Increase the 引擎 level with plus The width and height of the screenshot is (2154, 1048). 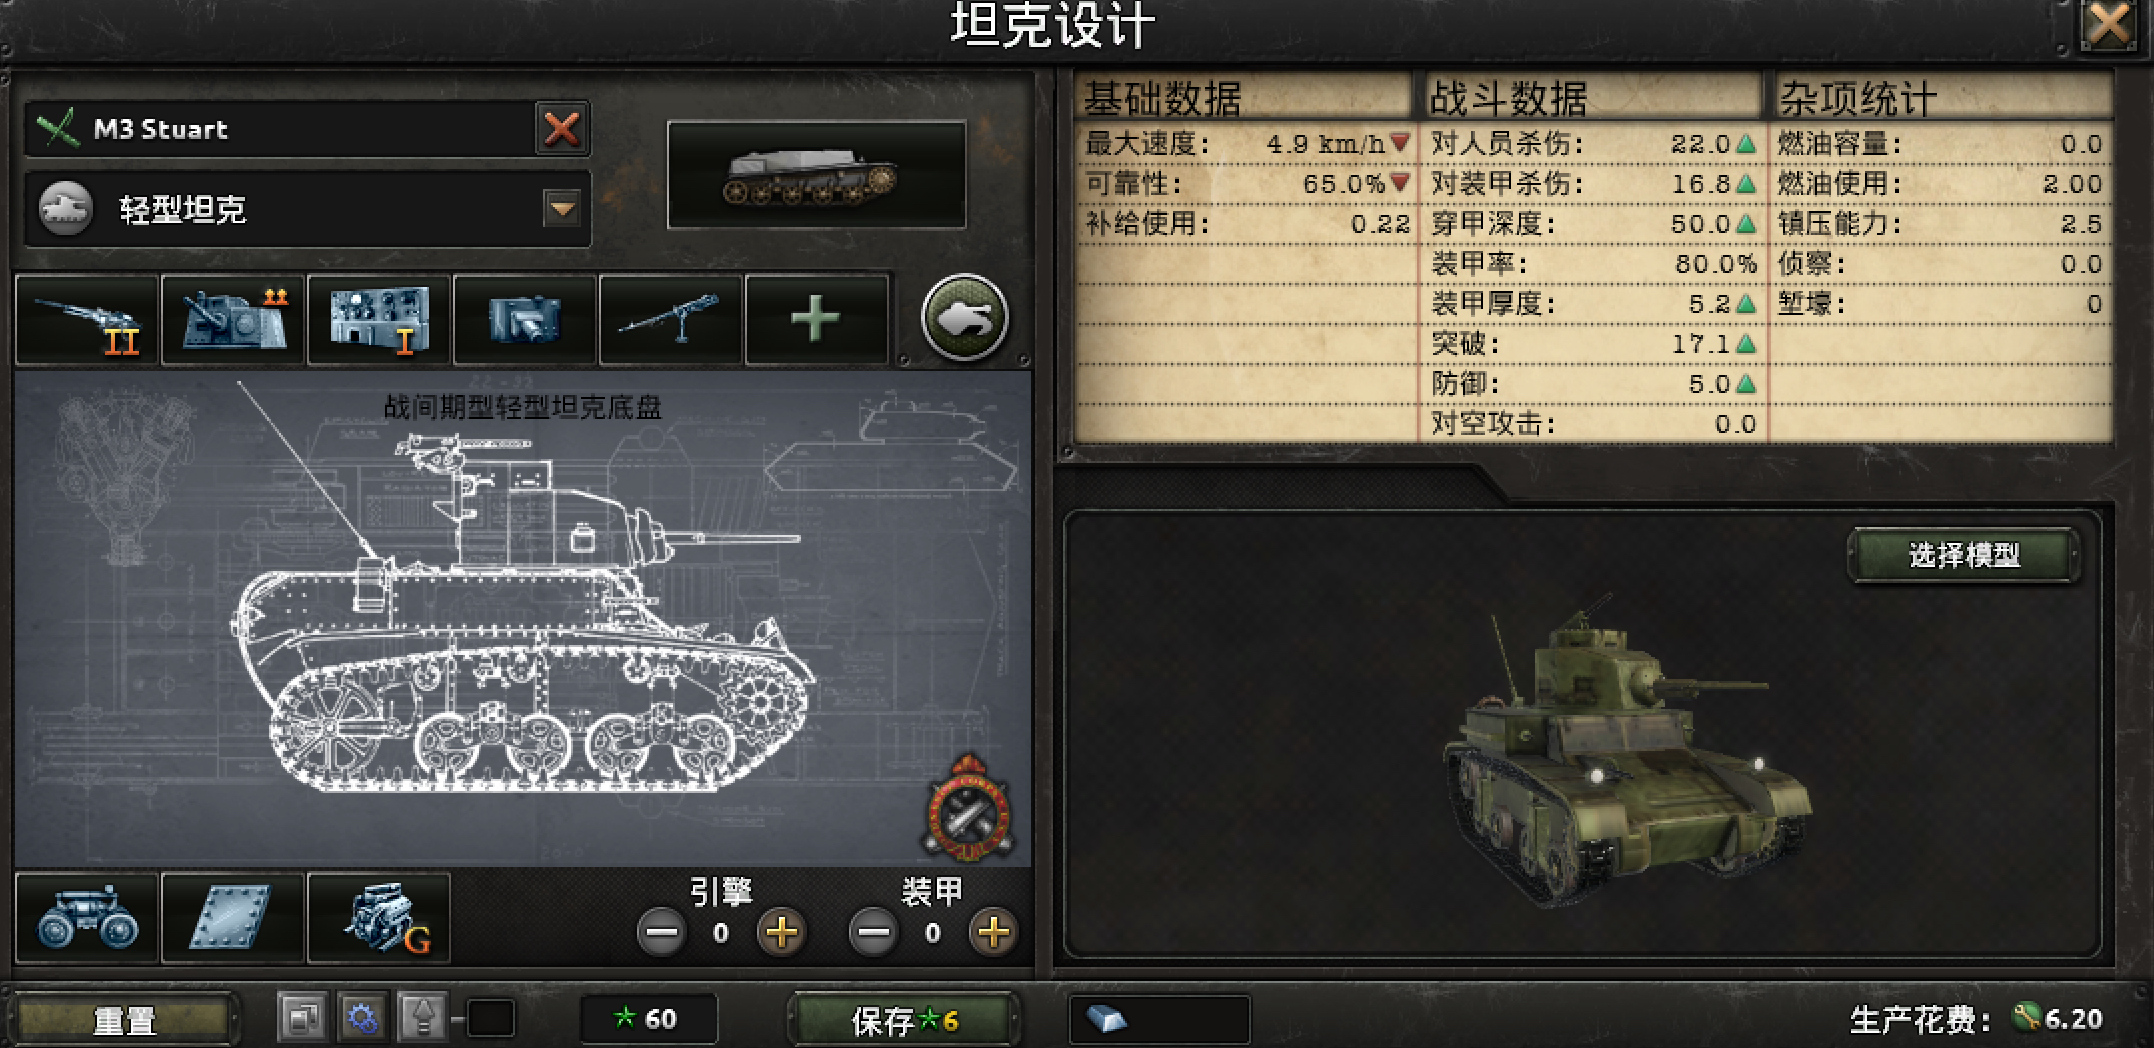[781, 933]
